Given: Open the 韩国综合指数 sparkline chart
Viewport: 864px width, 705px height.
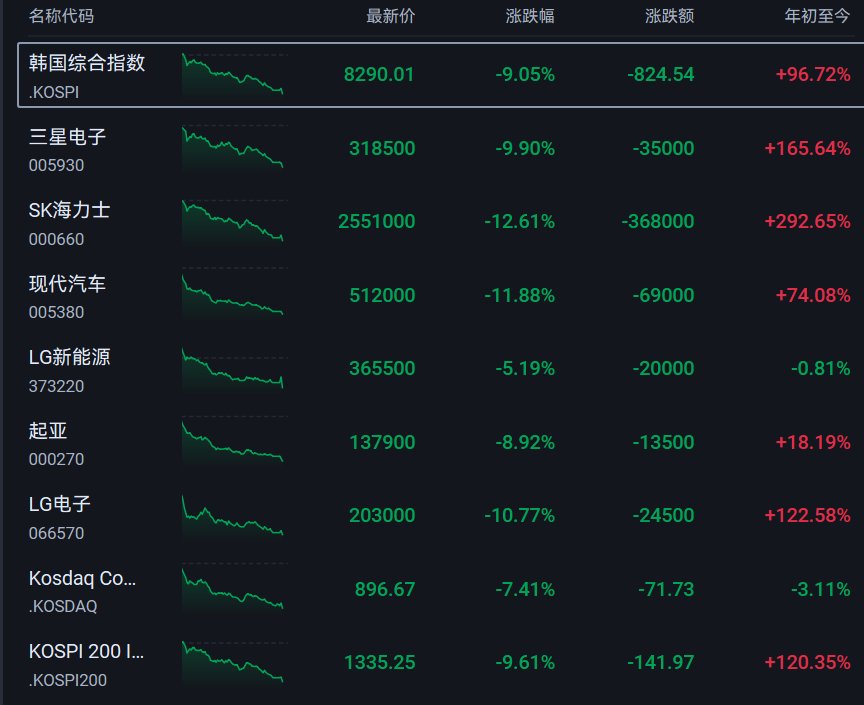Looking at the screenshot, I should pyautogui.click(x=234, y=74).
